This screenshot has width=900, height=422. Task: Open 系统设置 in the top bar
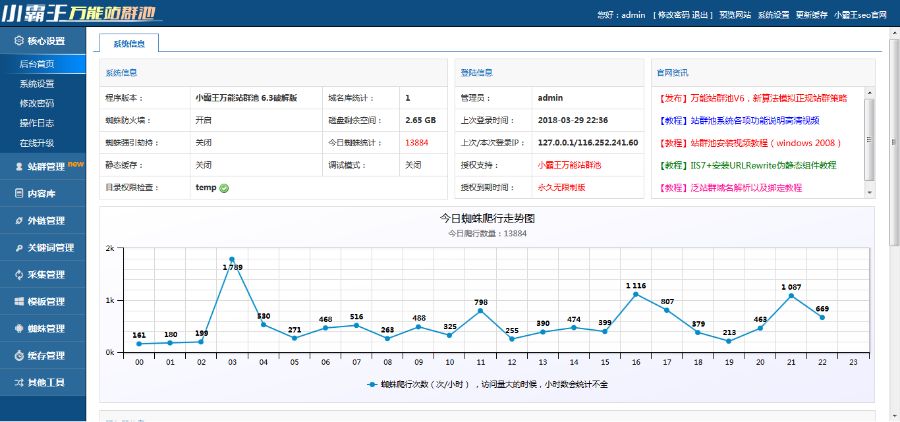click(x=773, y=15)
